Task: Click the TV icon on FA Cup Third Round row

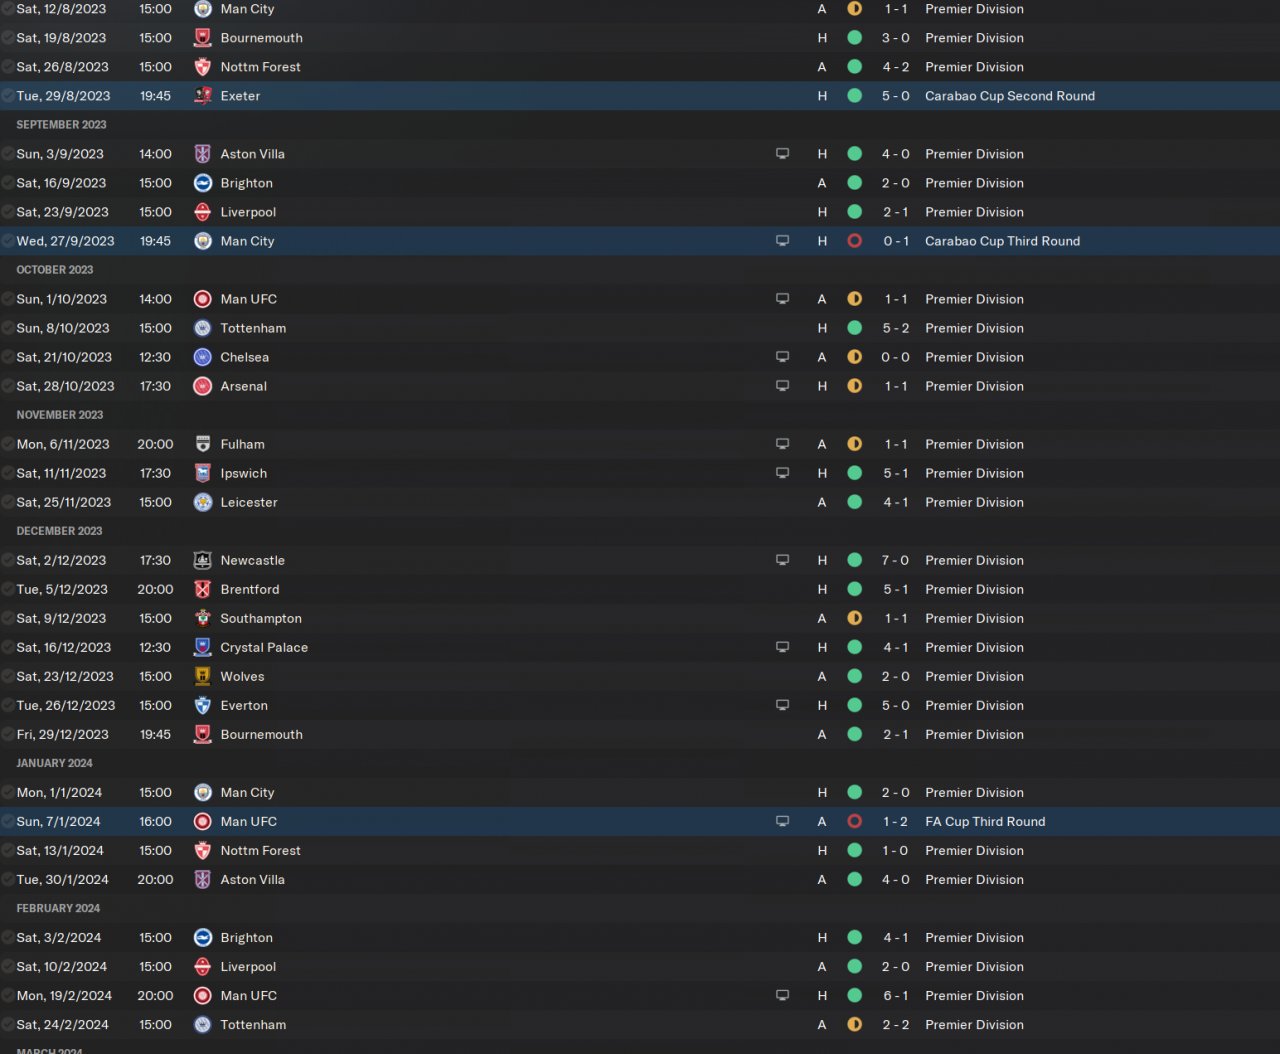Action: (782, 821)
